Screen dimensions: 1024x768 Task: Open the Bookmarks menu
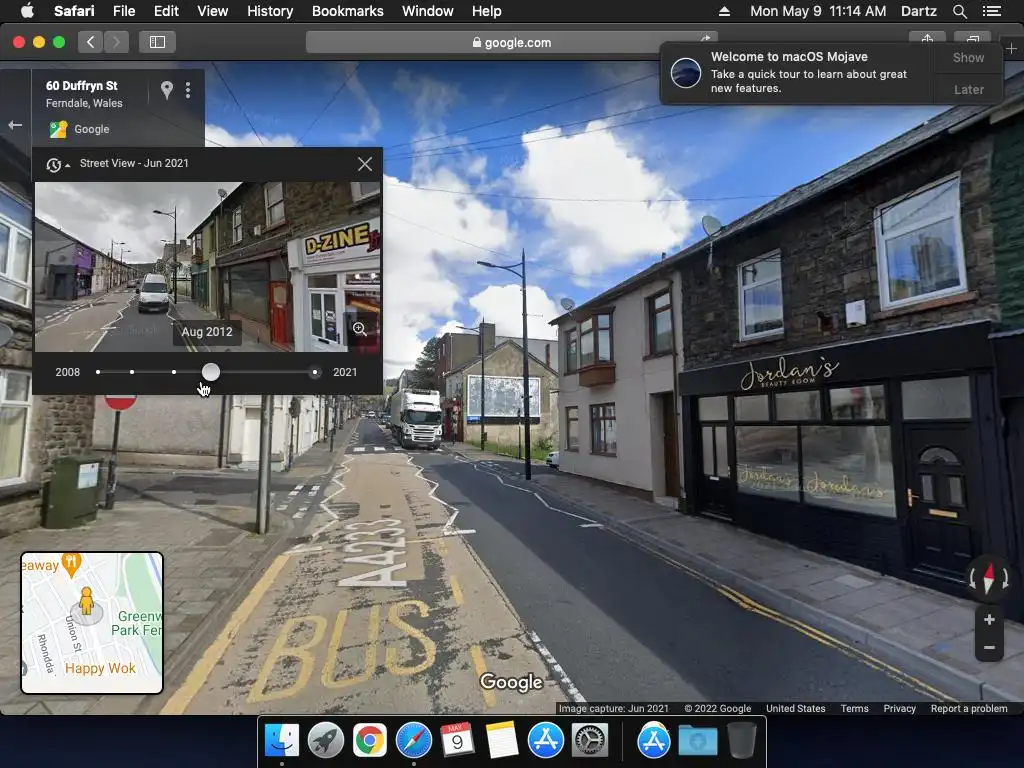347,11
